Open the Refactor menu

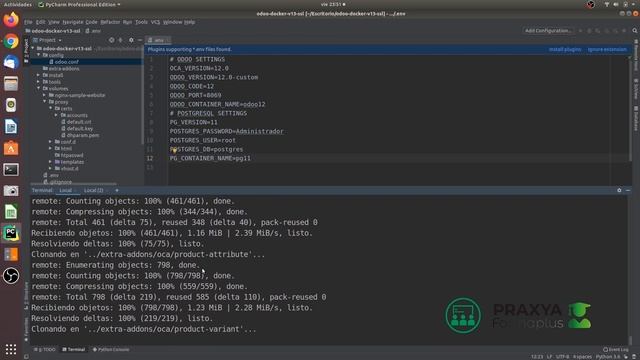[x=110, y=22]
